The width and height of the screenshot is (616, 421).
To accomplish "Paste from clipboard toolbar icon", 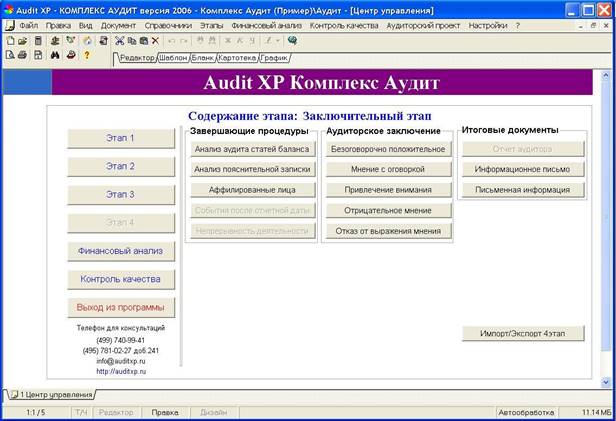I will (x=144, y=40).
